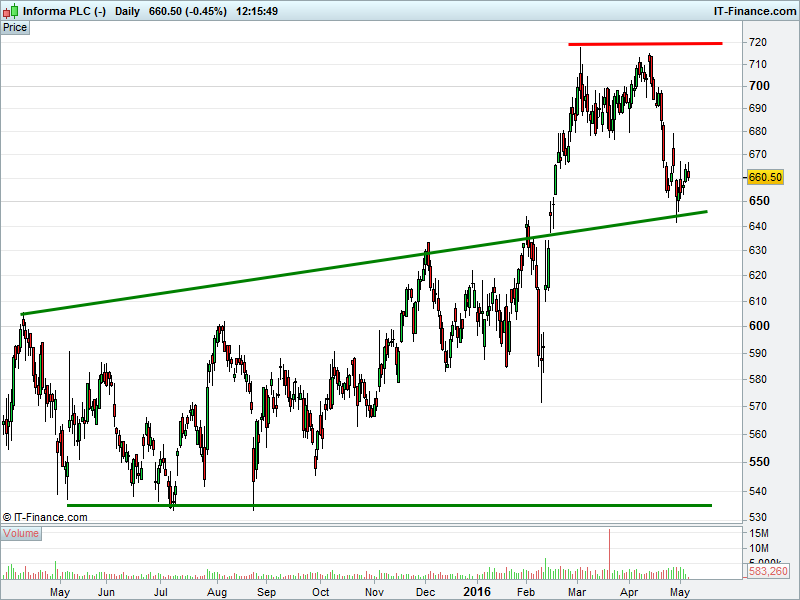Click the 590 price axis label
This screenshot has height=600, width=800.
[x=758, y=353]
